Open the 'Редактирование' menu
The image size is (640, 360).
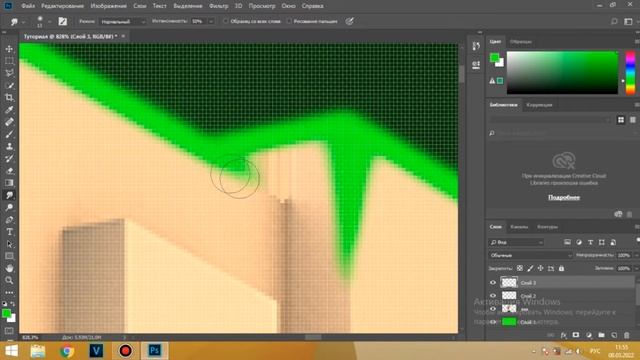pyautogui.click(x=62, y=6)
